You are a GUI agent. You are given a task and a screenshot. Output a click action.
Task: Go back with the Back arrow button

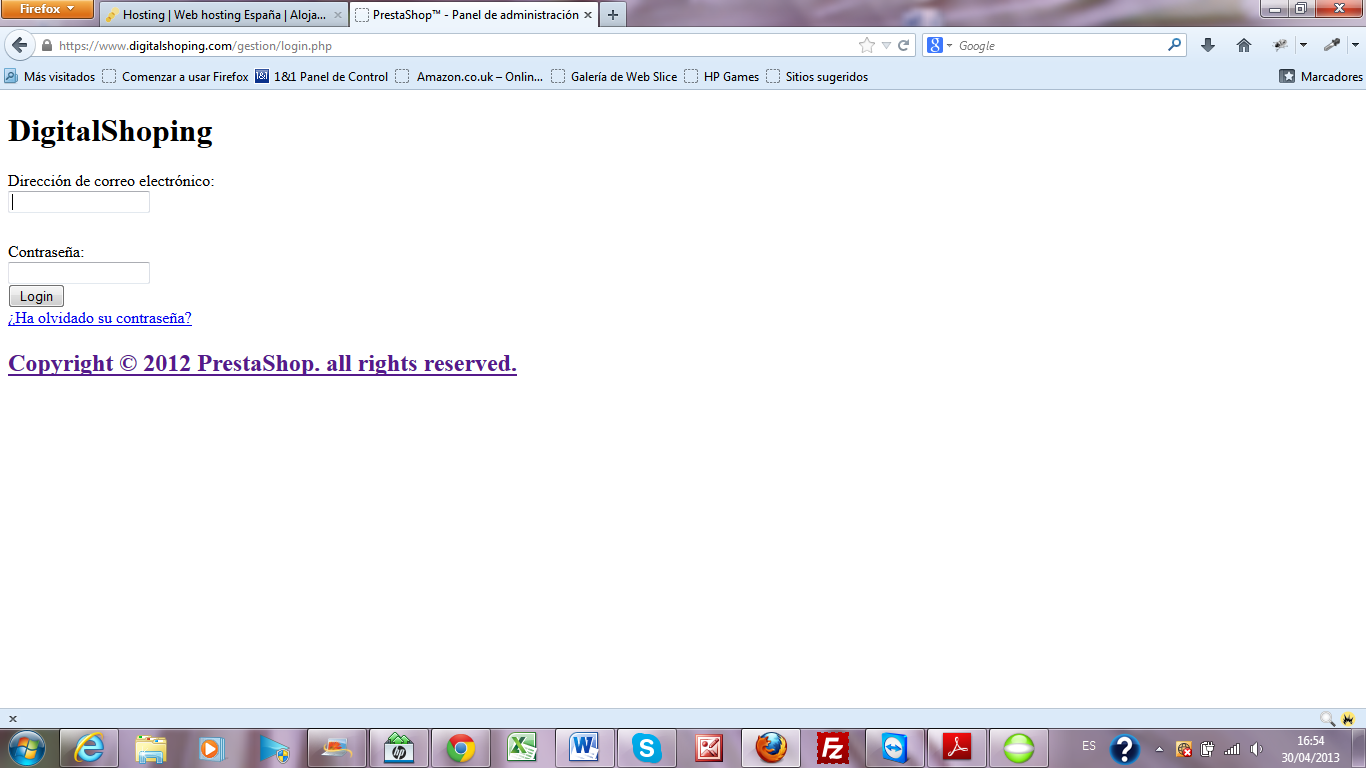pos(19,45)
